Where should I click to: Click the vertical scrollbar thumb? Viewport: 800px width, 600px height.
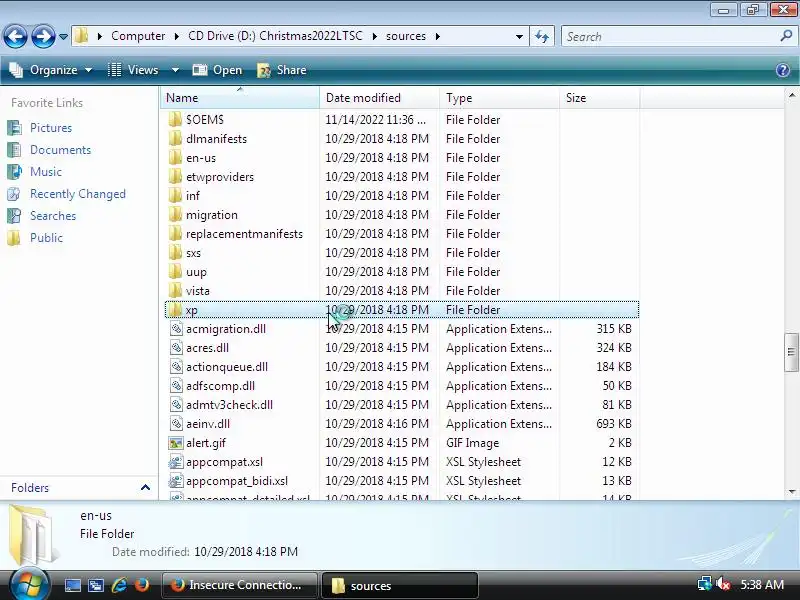click(x=791, y=352)
